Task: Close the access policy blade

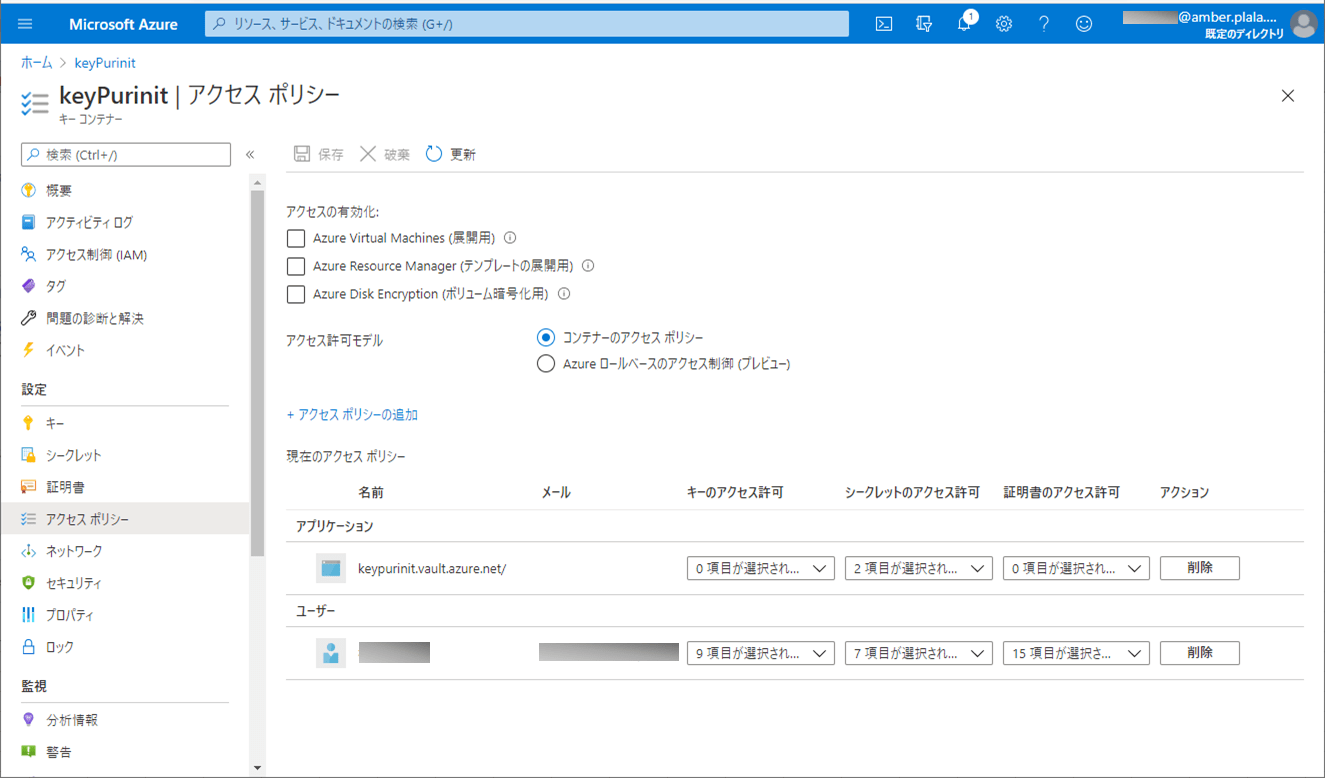Action: pyautogui.click(x=1288, y=96)
